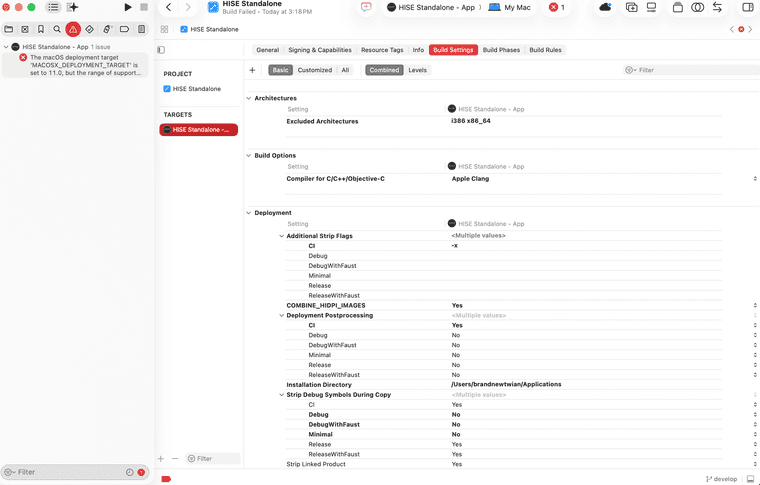Open the Info tab
The width and height of the screenshot is (760, 485).
tap(418, 50)
